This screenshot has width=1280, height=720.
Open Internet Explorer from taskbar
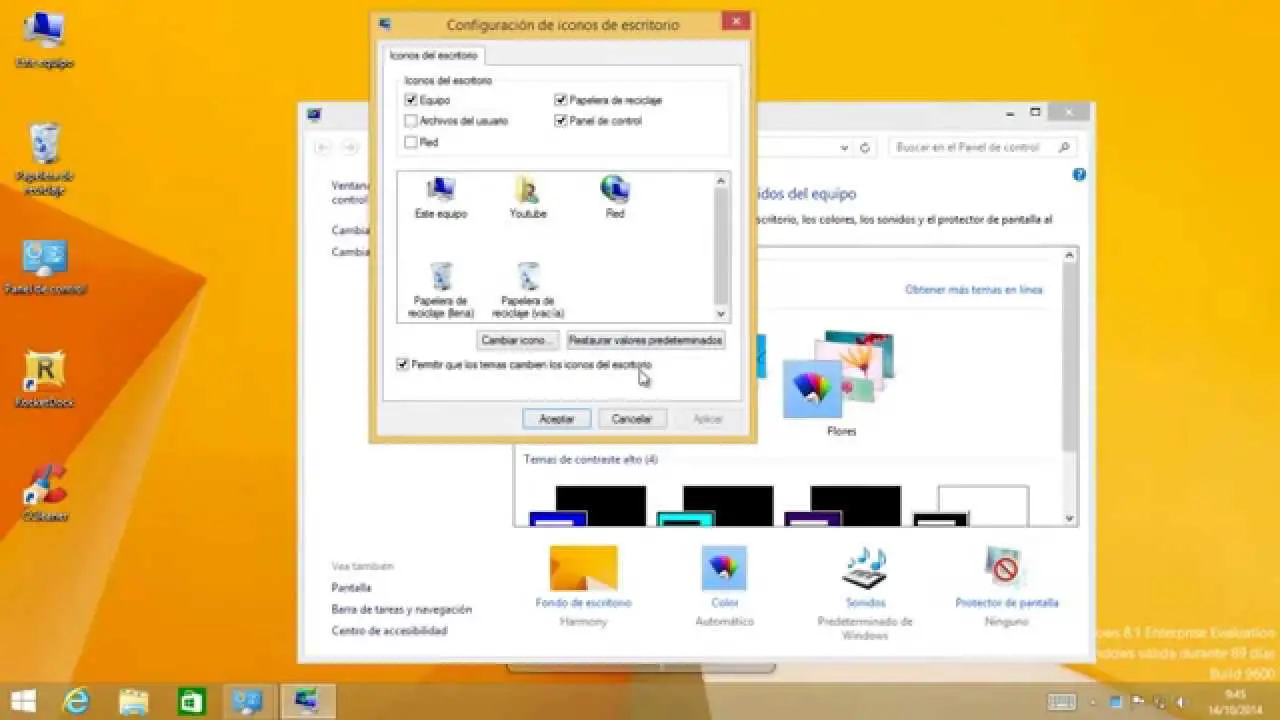pos(77,701)
